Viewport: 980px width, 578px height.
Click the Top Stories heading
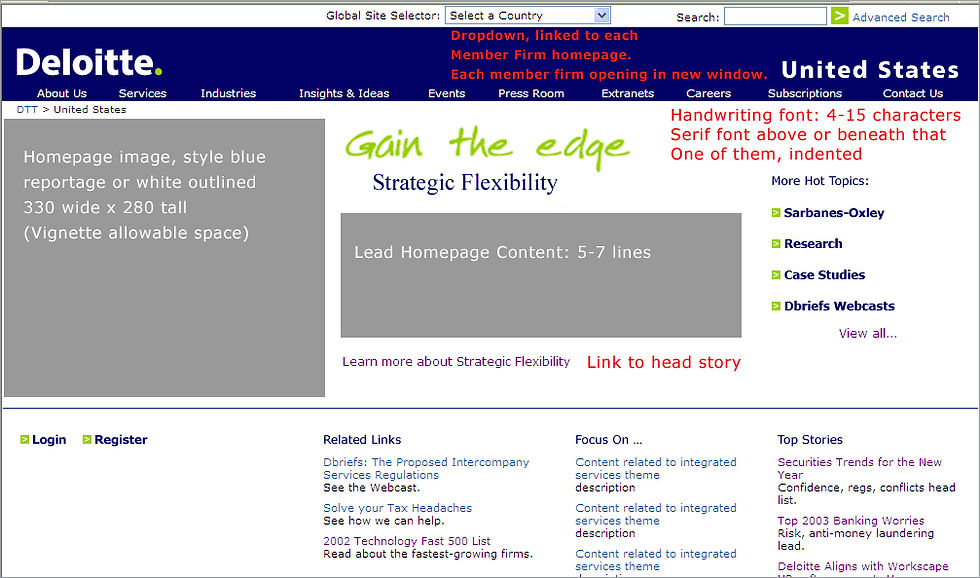pos(810,439)
